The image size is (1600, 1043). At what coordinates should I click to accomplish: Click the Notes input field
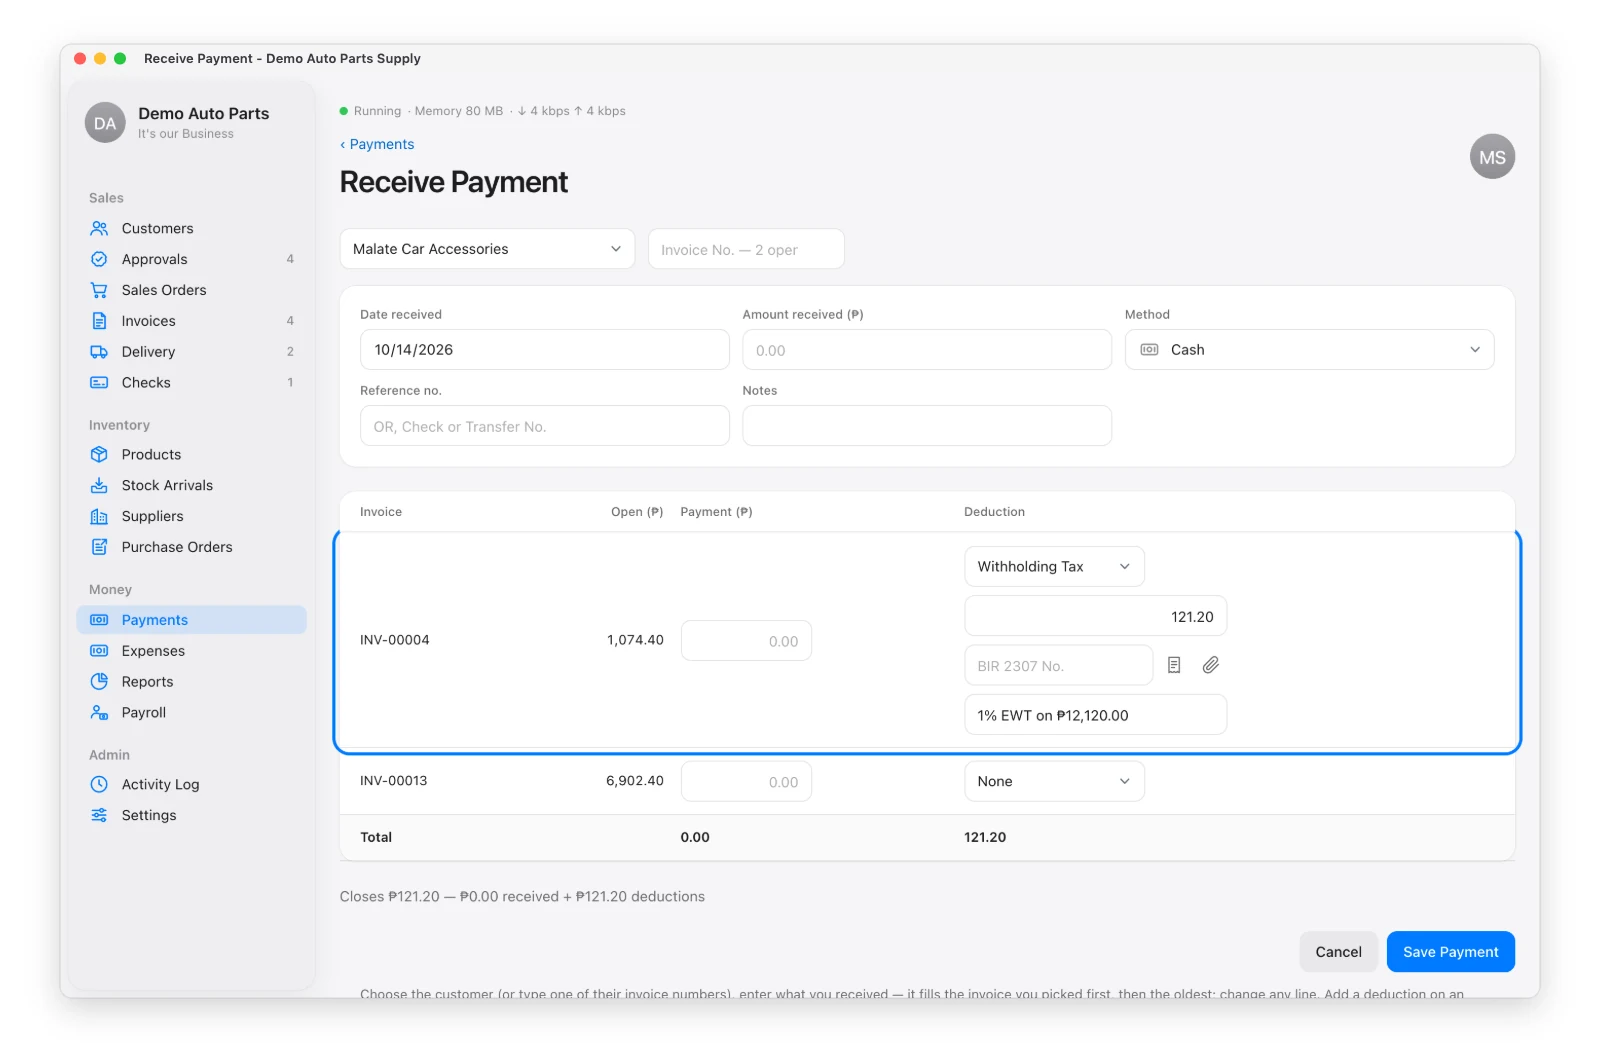927,426
